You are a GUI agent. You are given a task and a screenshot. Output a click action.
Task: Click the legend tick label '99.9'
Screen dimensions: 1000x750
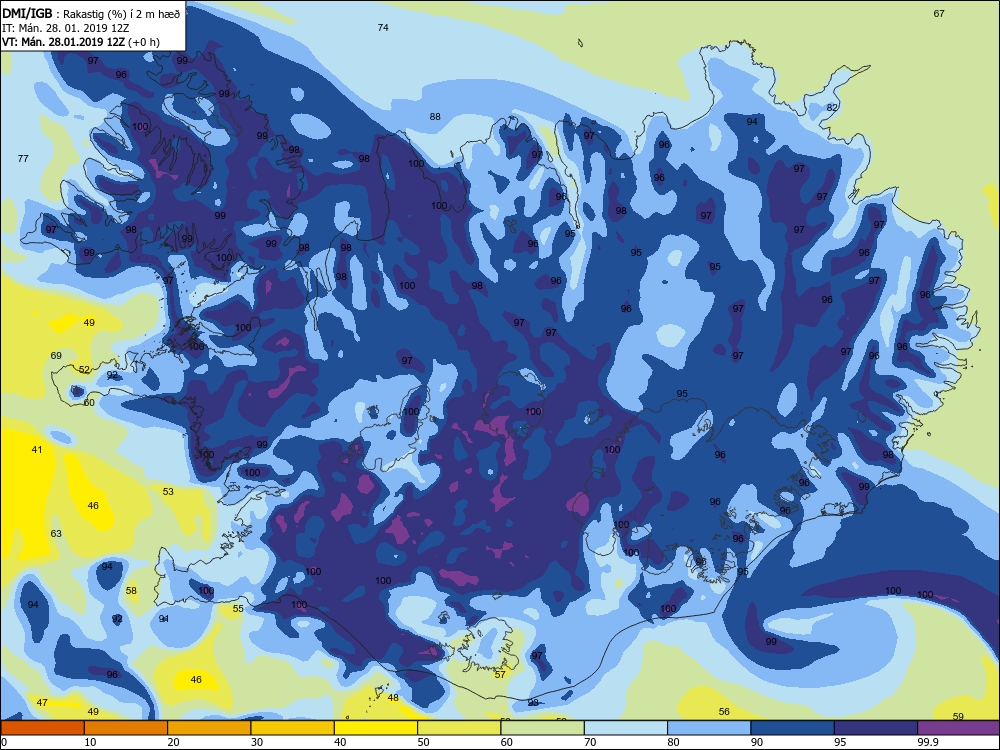pos(927,742)
